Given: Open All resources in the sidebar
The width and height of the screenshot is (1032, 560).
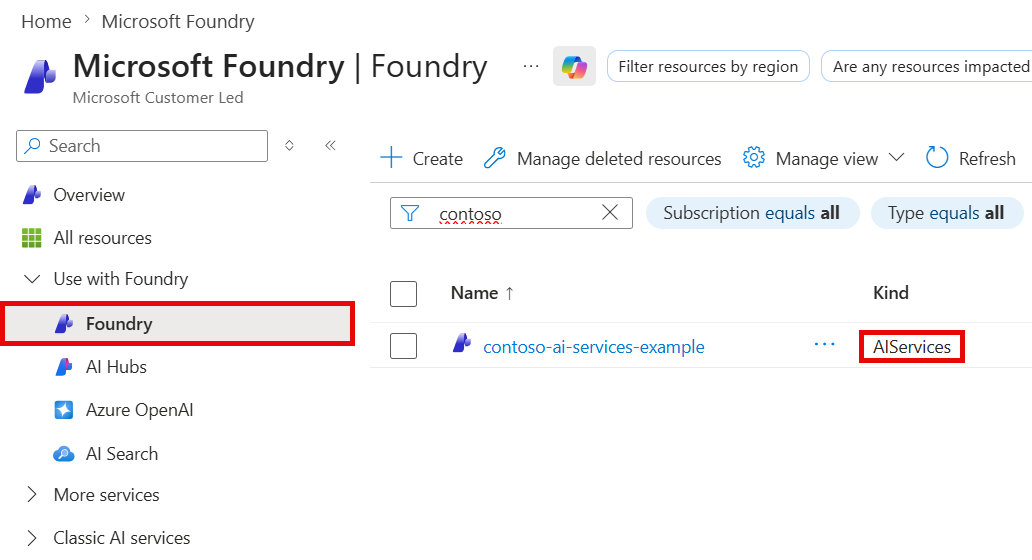Looking at the screenshot, I should (103, 238).
